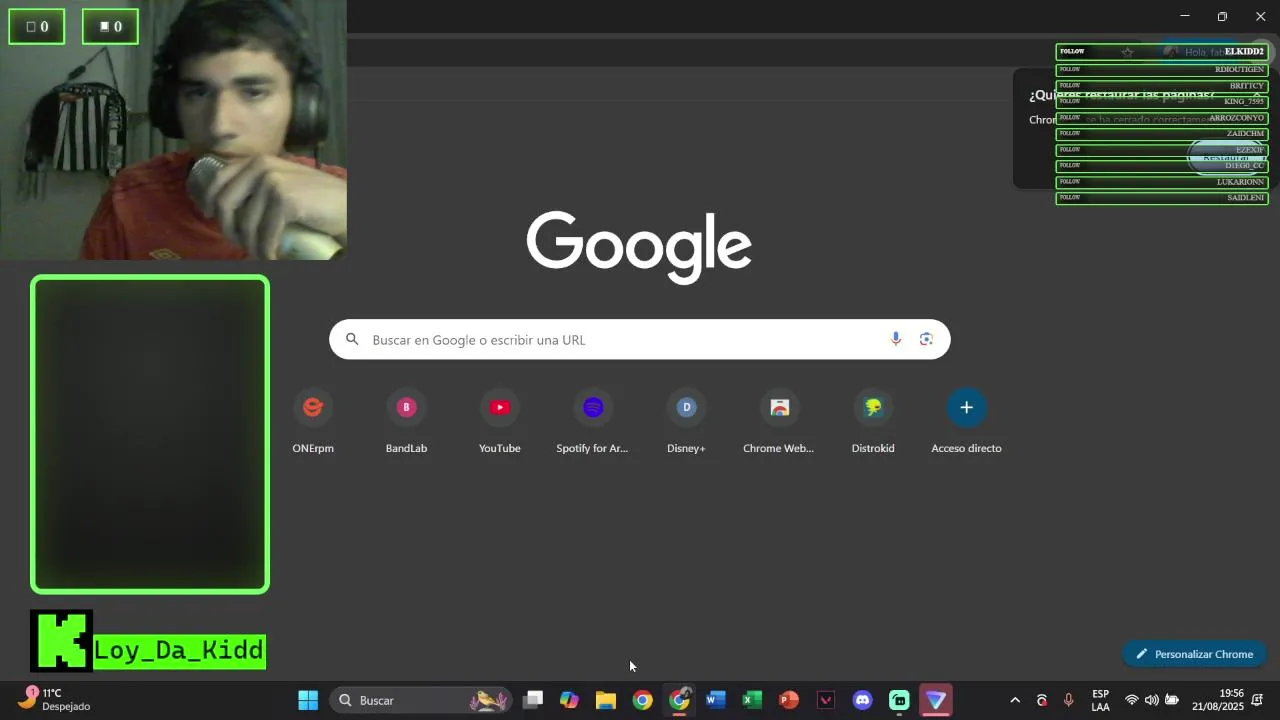
Task: Open the Chrome Web Store shortcut
Action: (779, 422)
